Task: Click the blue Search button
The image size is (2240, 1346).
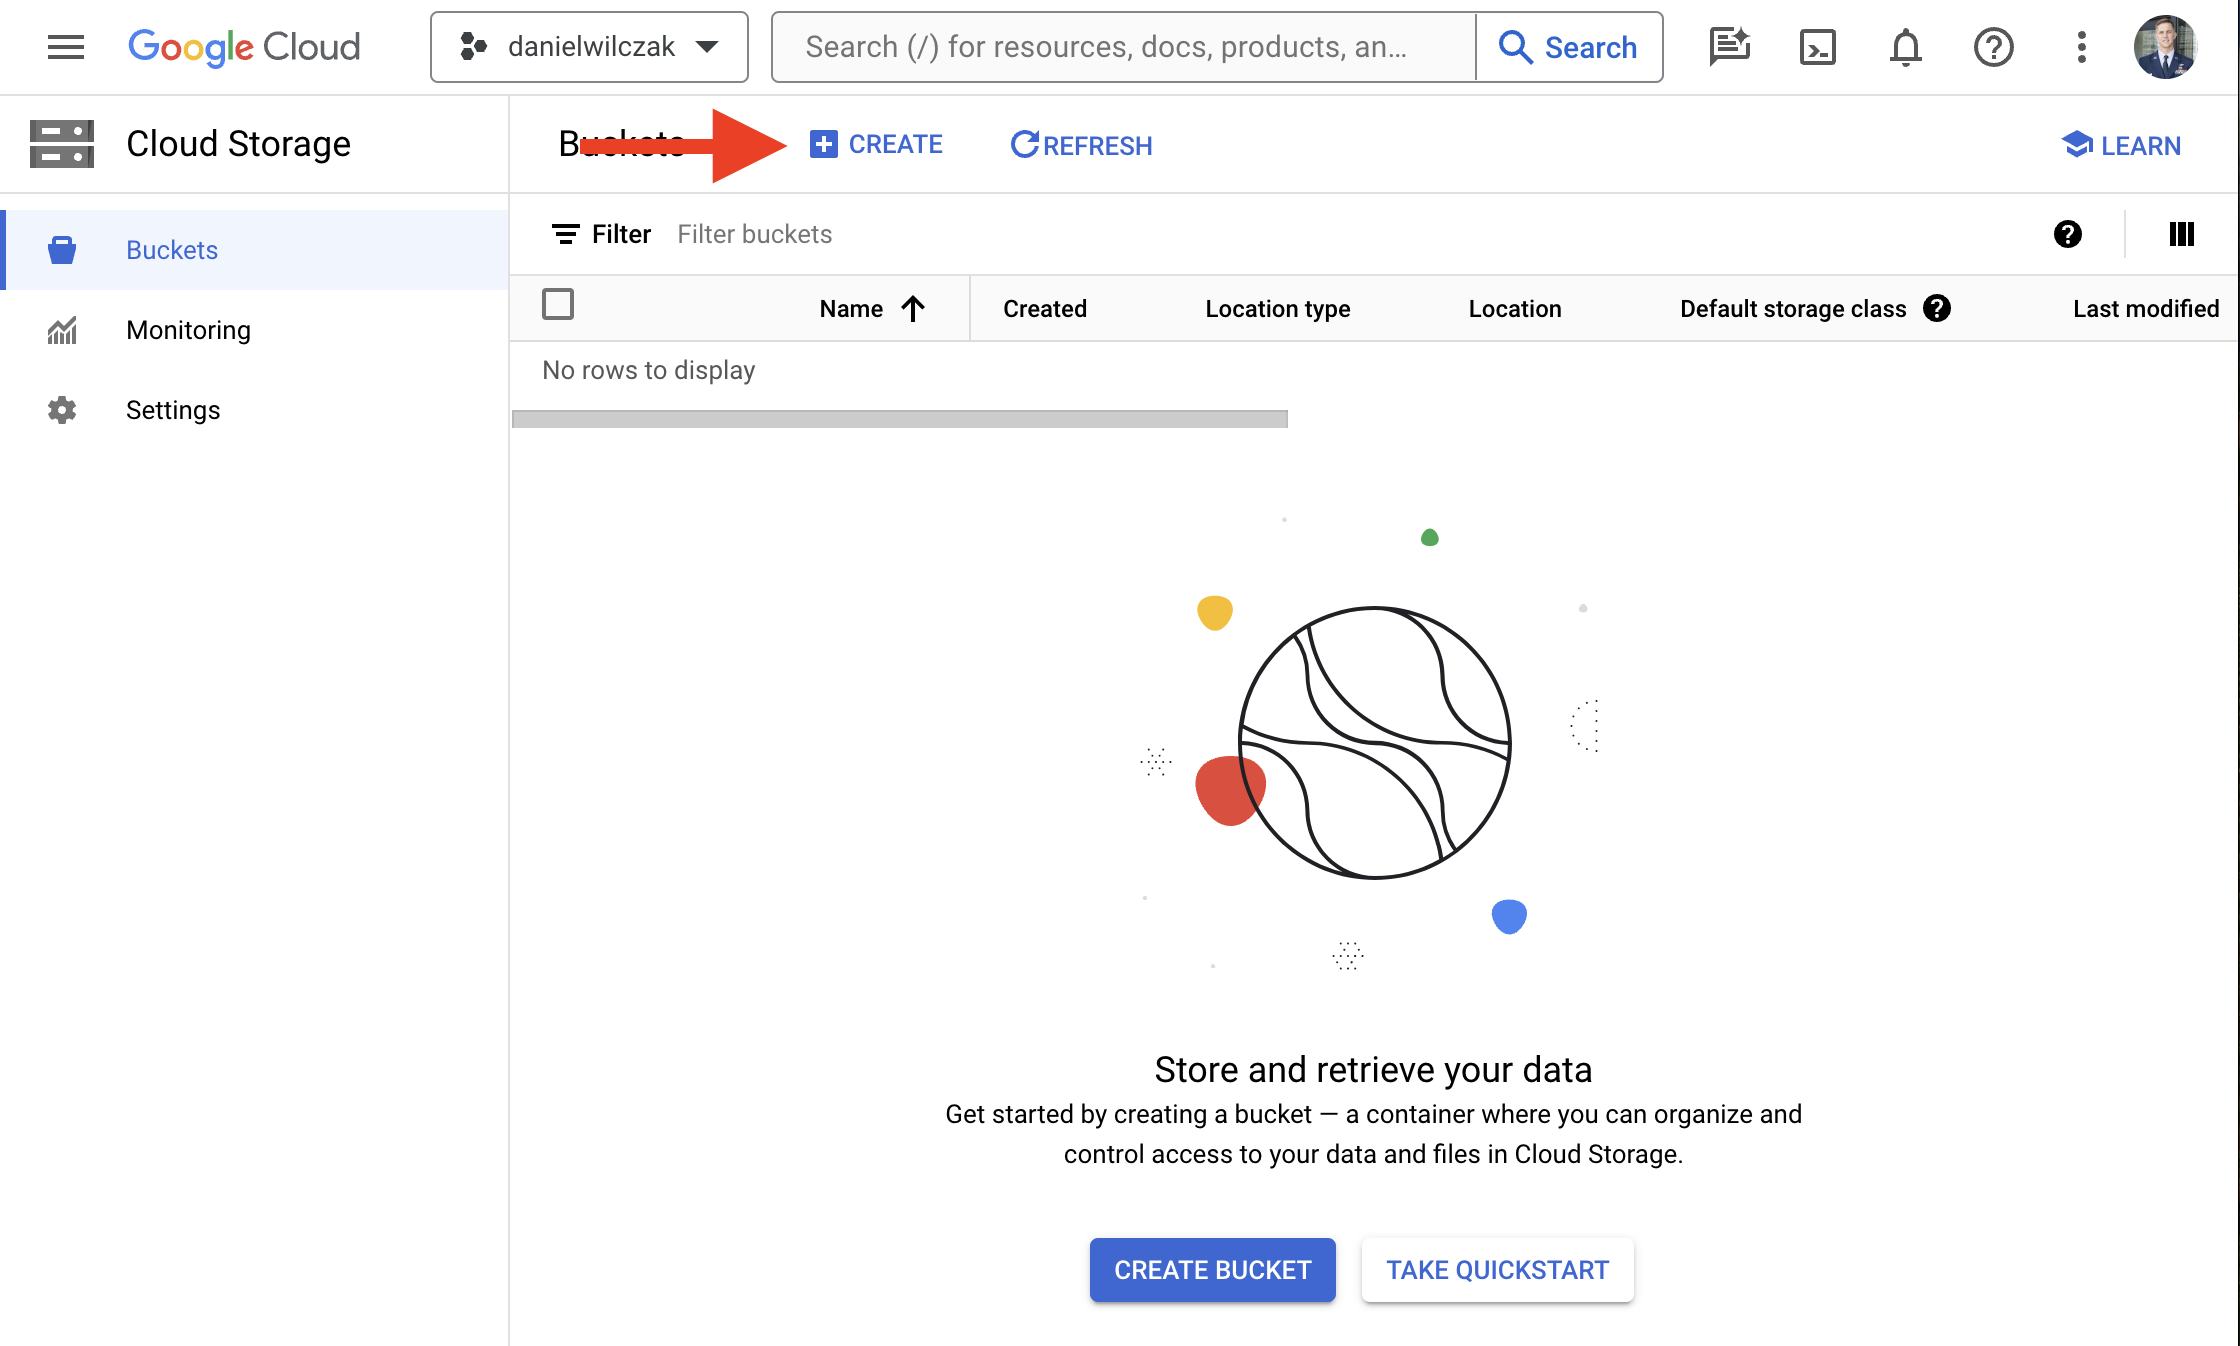Action: point(1569,47)
